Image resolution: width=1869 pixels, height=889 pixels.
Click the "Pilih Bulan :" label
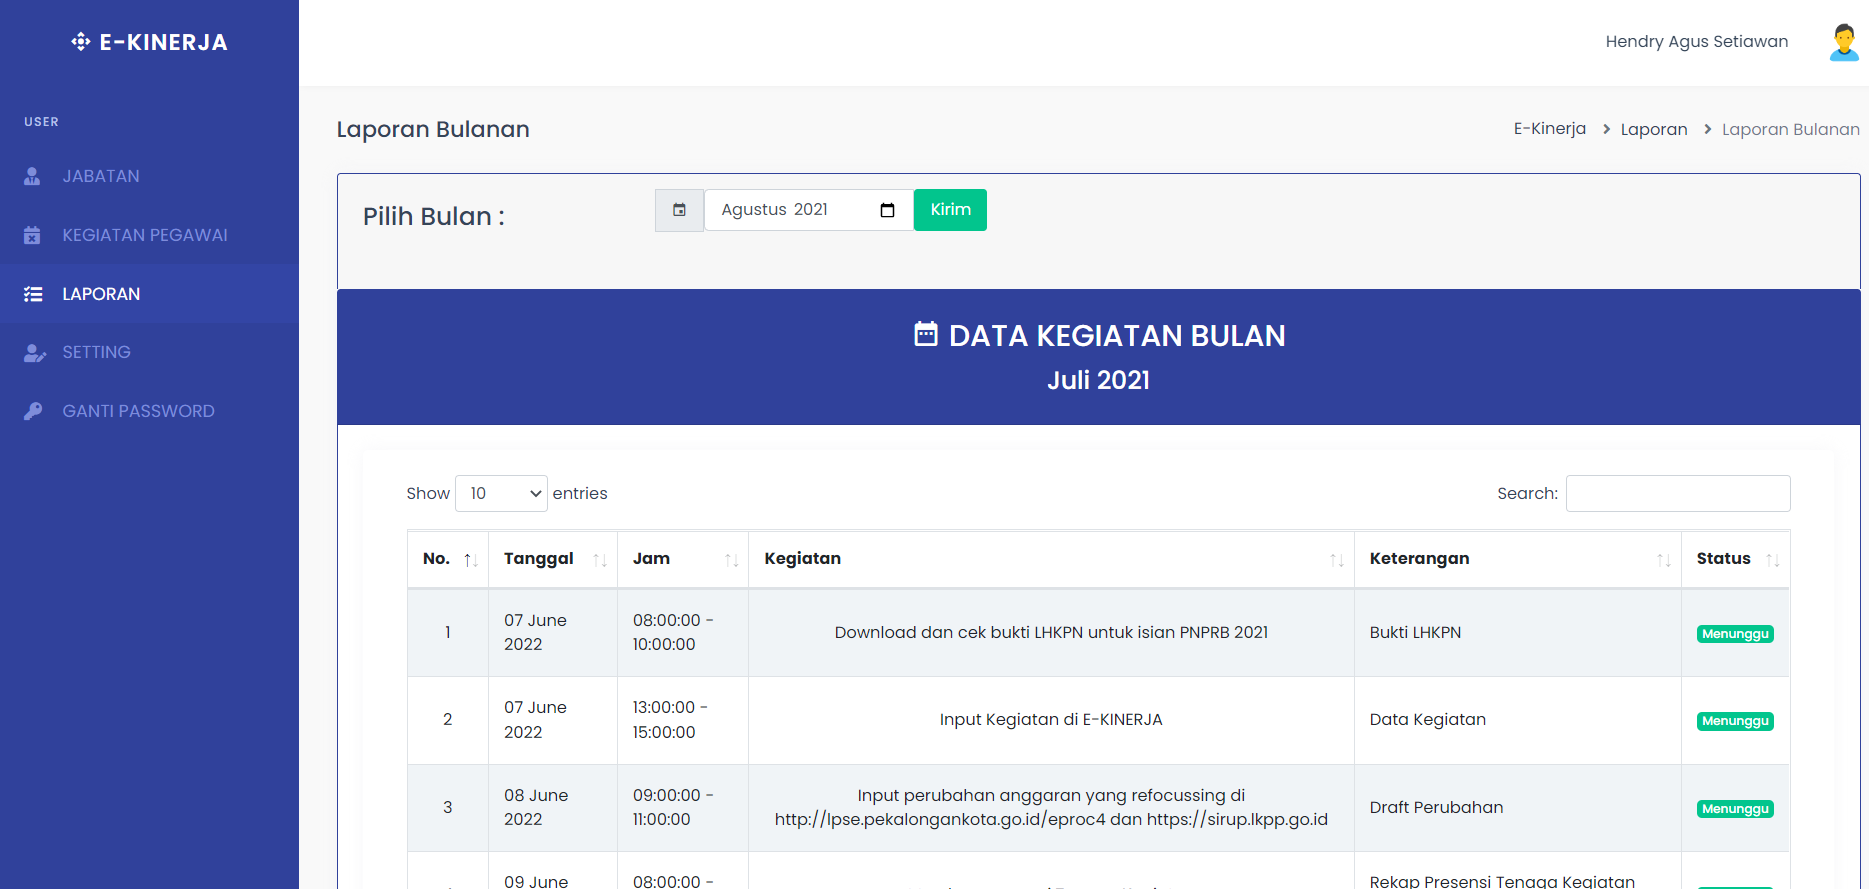[x=434, y=217]
